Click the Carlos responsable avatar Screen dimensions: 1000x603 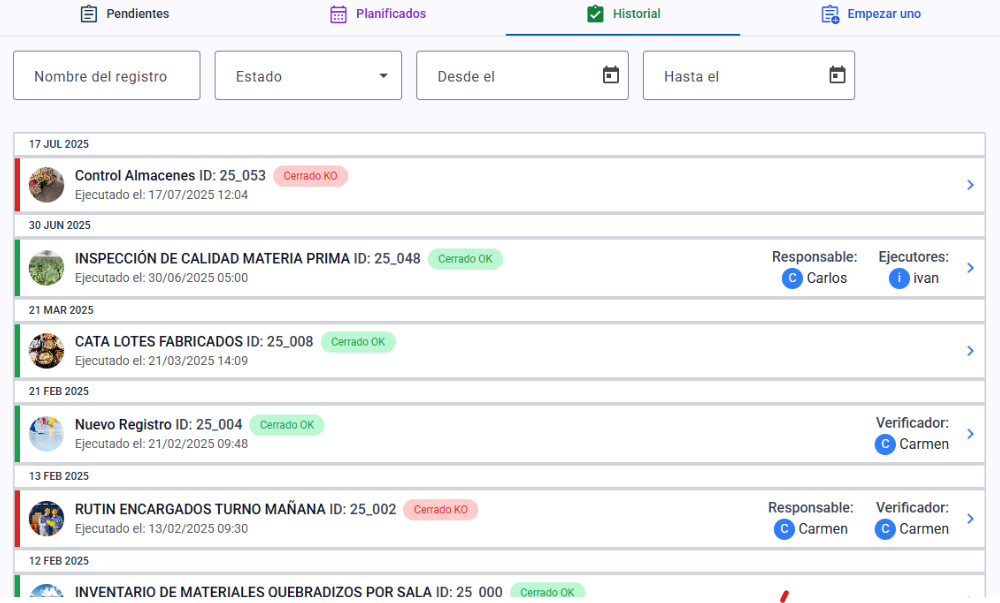(792, 279)
